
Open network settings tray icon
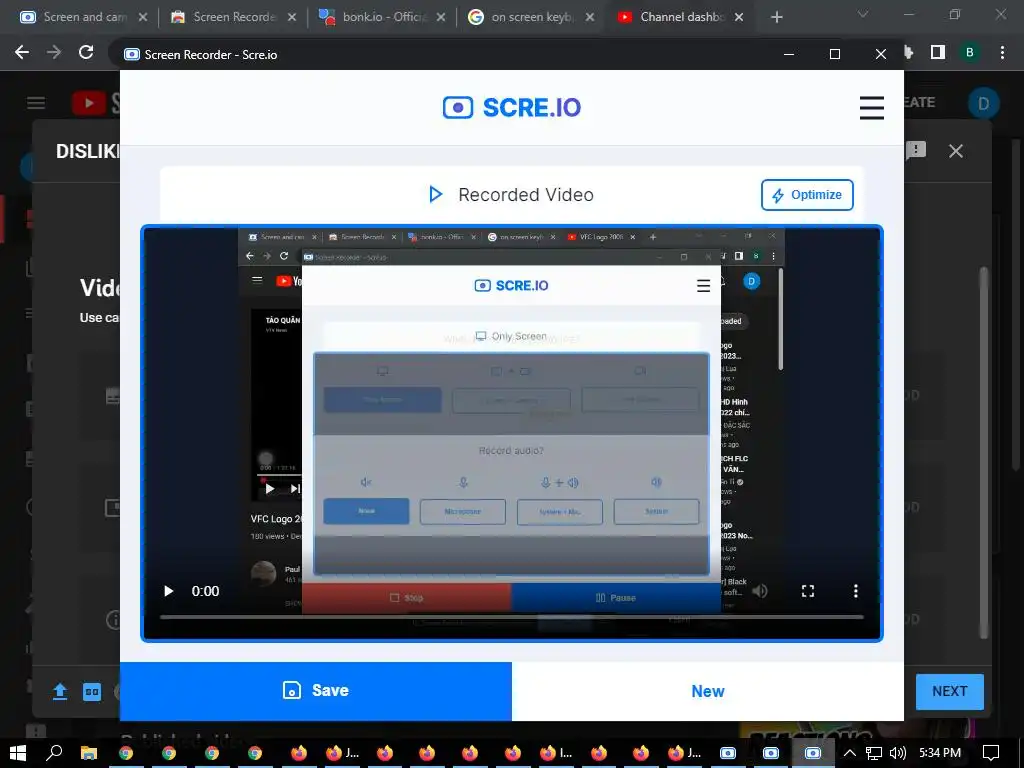click(x=873, y=753)
